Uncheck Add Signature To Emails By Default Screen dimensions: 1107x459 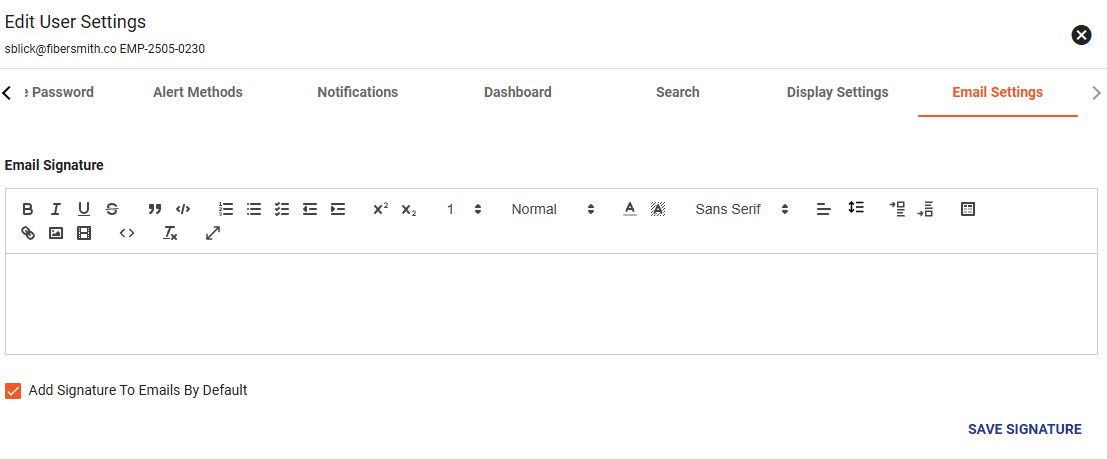pos(13,391)
